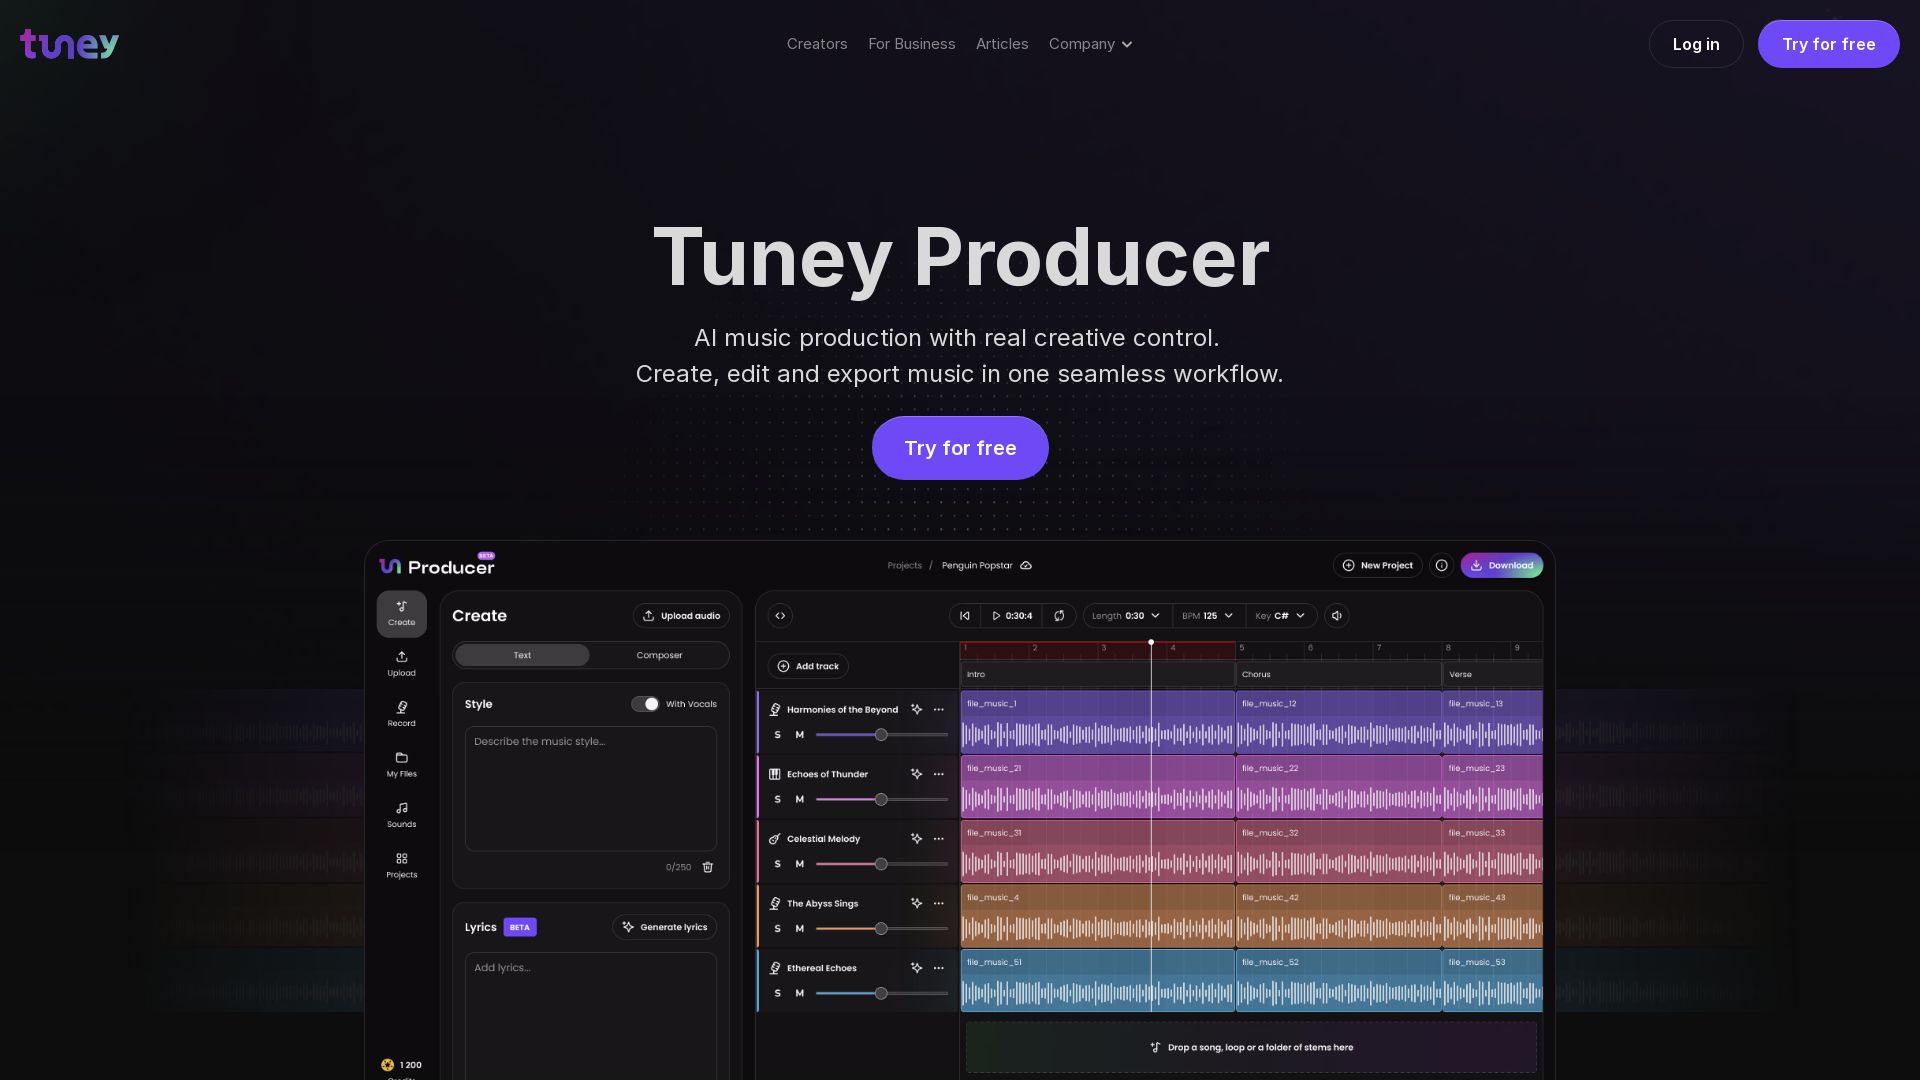Solo the Harmonies of the Beyond track
1920x1080 pixels.
[x=777, y=735]
